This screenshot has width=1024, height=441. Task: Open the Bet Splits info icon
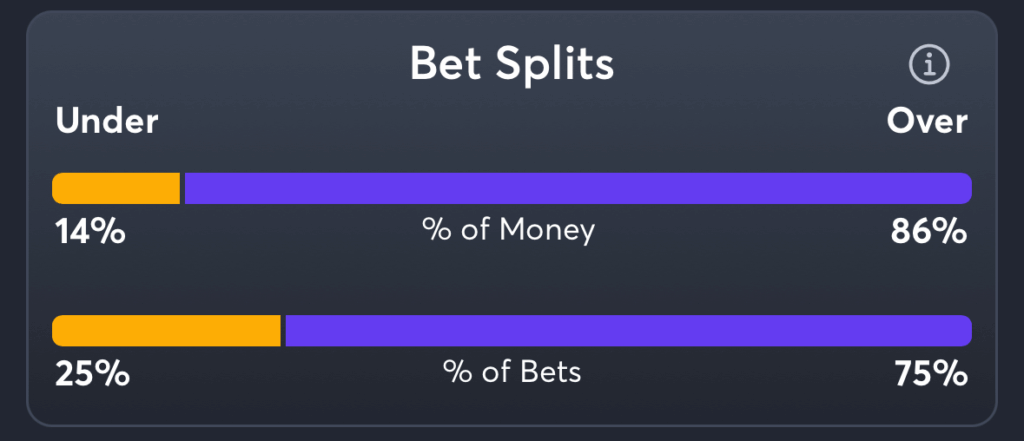coord(929,65)
